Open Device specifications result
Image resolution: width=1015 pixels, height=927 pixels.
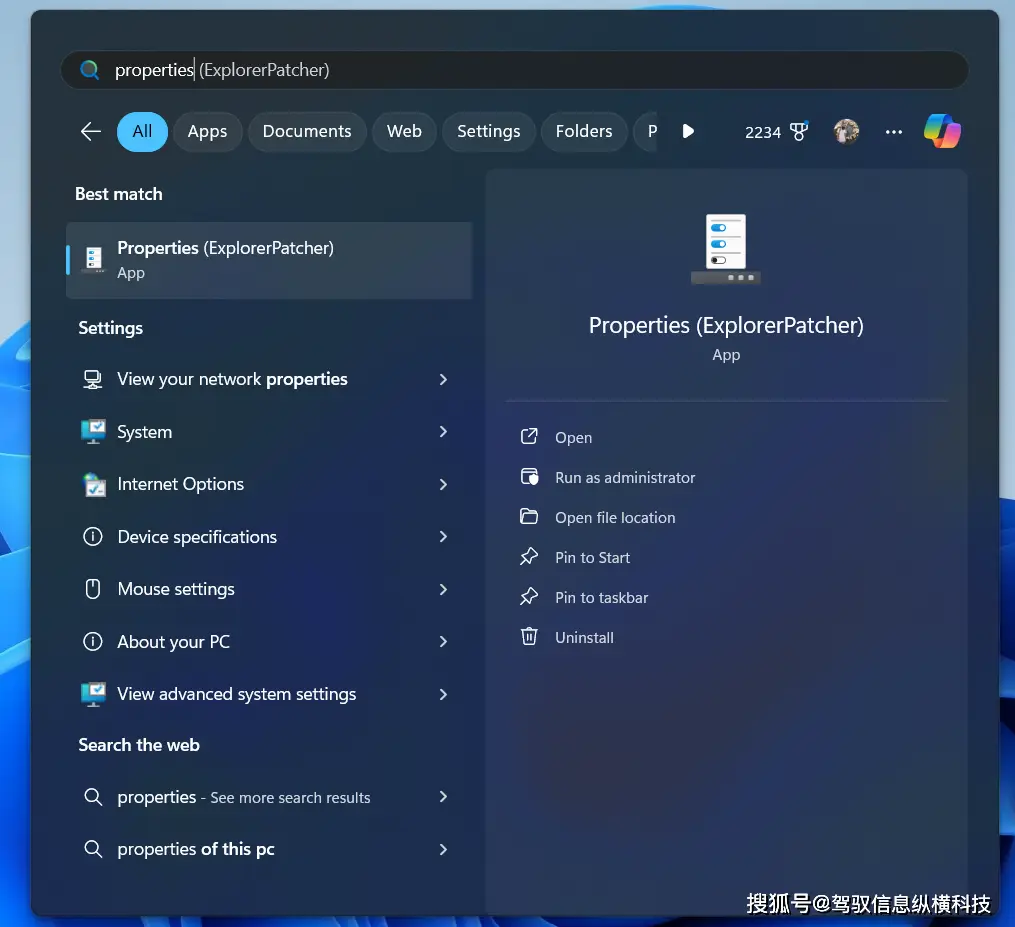269,537
